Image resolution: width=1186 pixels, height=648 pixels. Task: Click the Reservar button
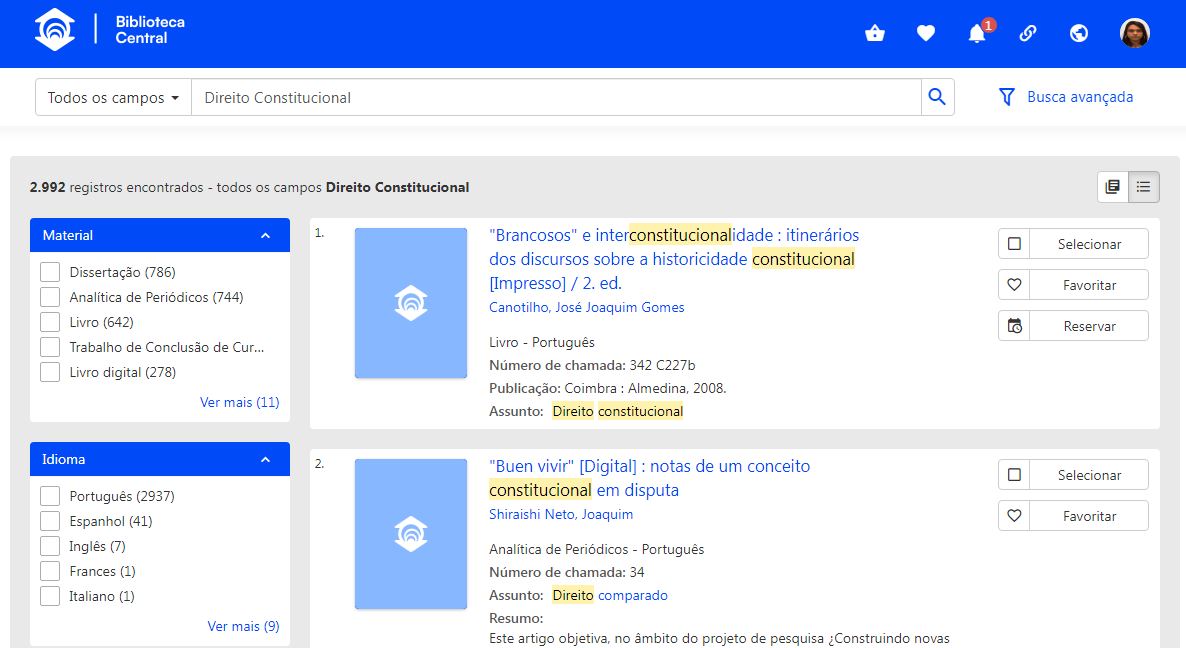point(1089,326)
